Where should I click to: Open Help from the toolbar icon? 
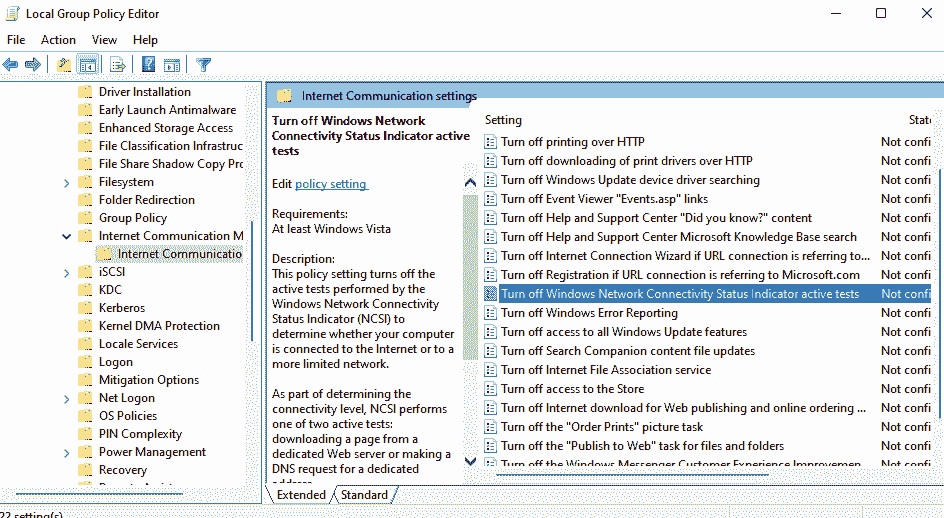148,65
